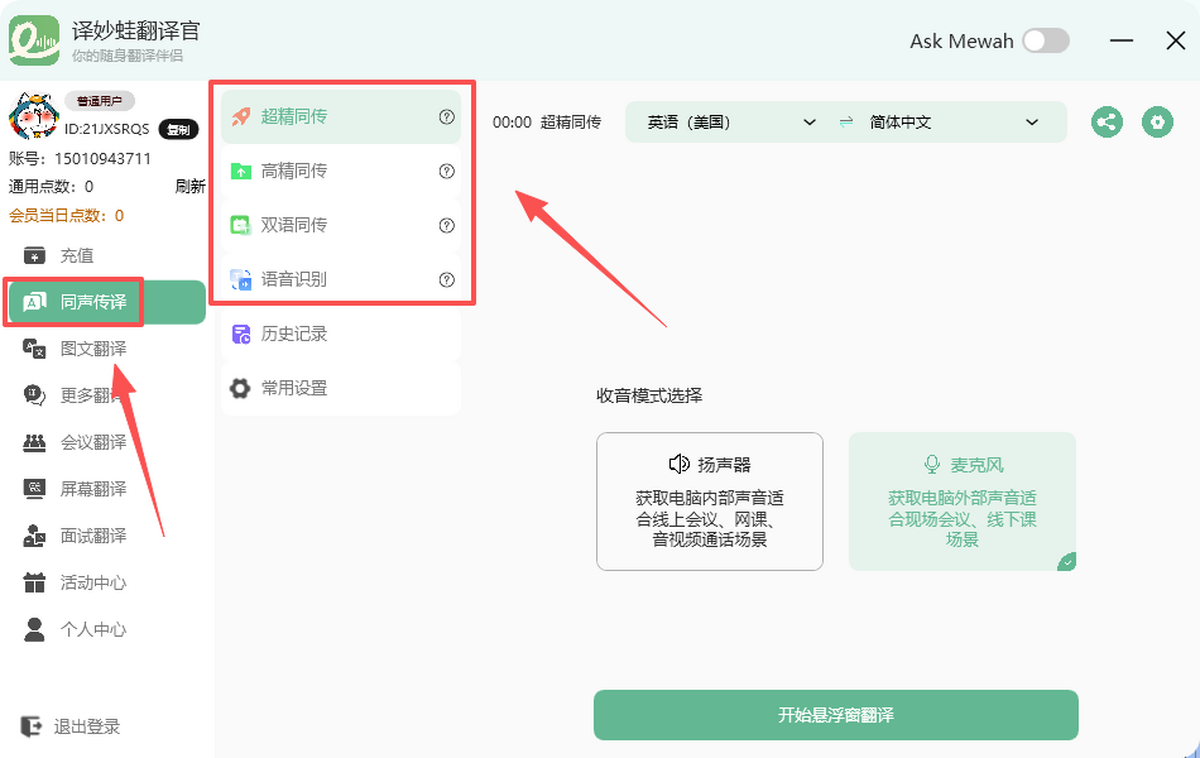The width and height of the screenshot is (1200, 758).
Task: Click the swap languages arrows icon
Action: pos(846,122)
